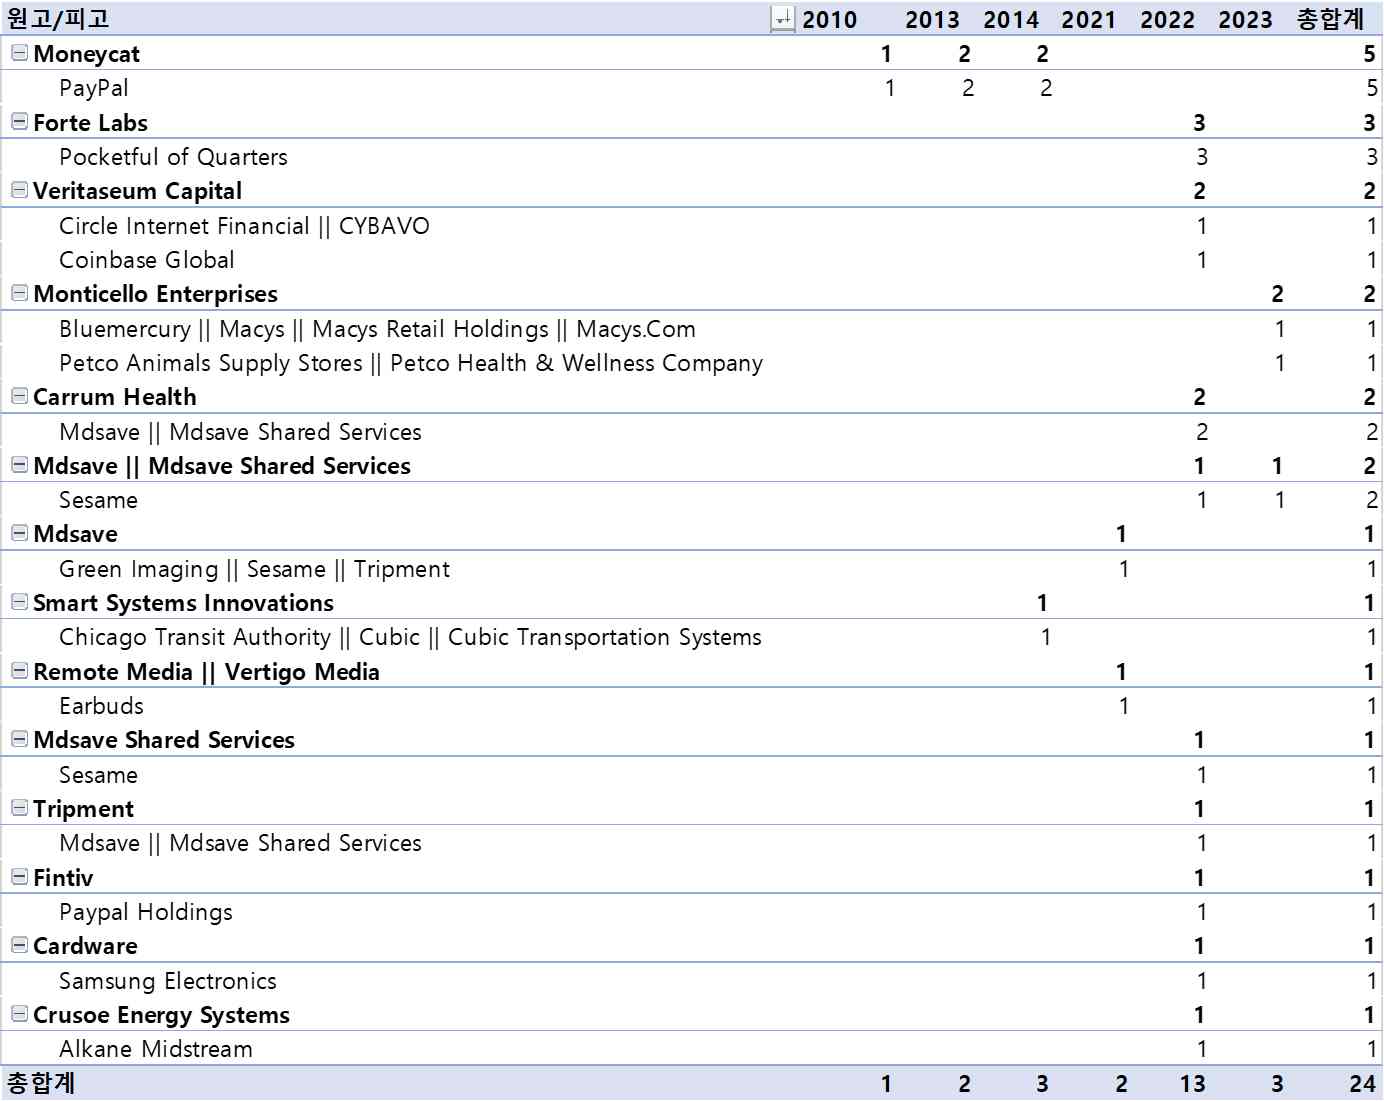Screen dimensions: 1384x1101
Task: Select the 2014 column header
Action: [1011, 19]
